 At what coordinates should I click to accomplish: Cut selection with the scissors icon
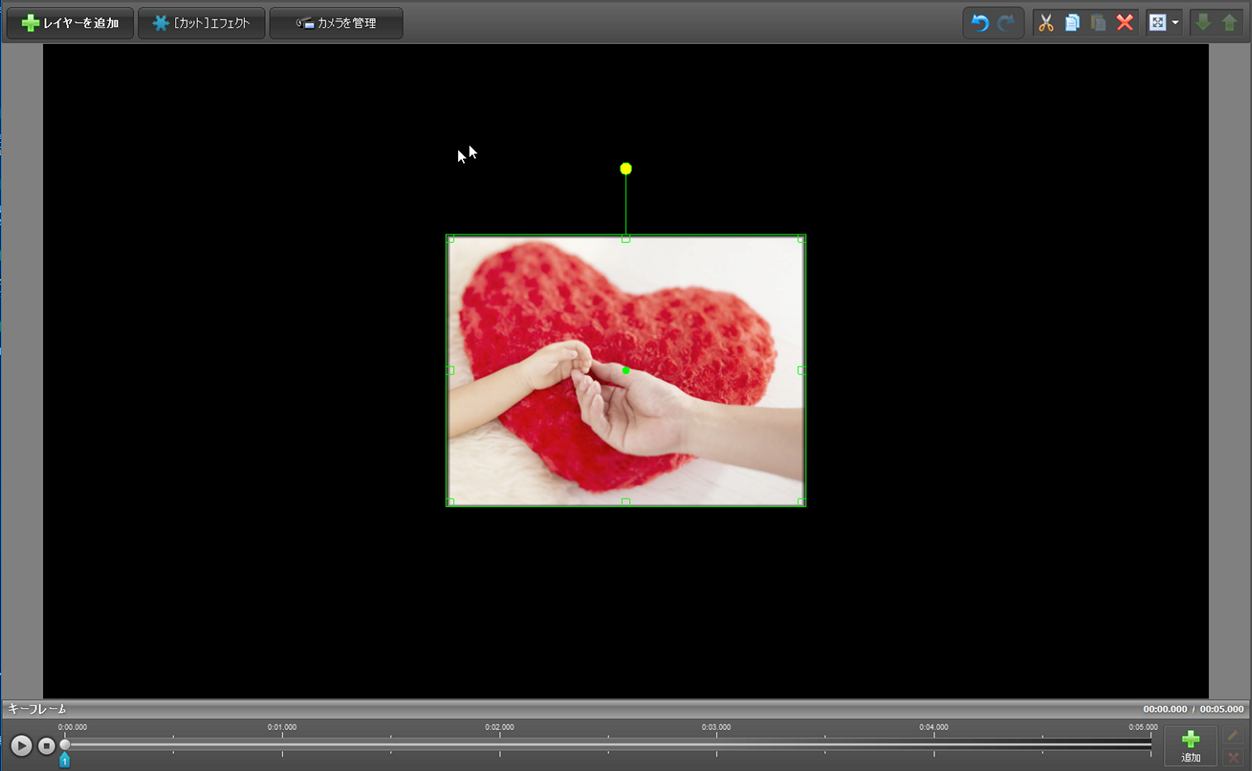click(x=1046, y=23)
